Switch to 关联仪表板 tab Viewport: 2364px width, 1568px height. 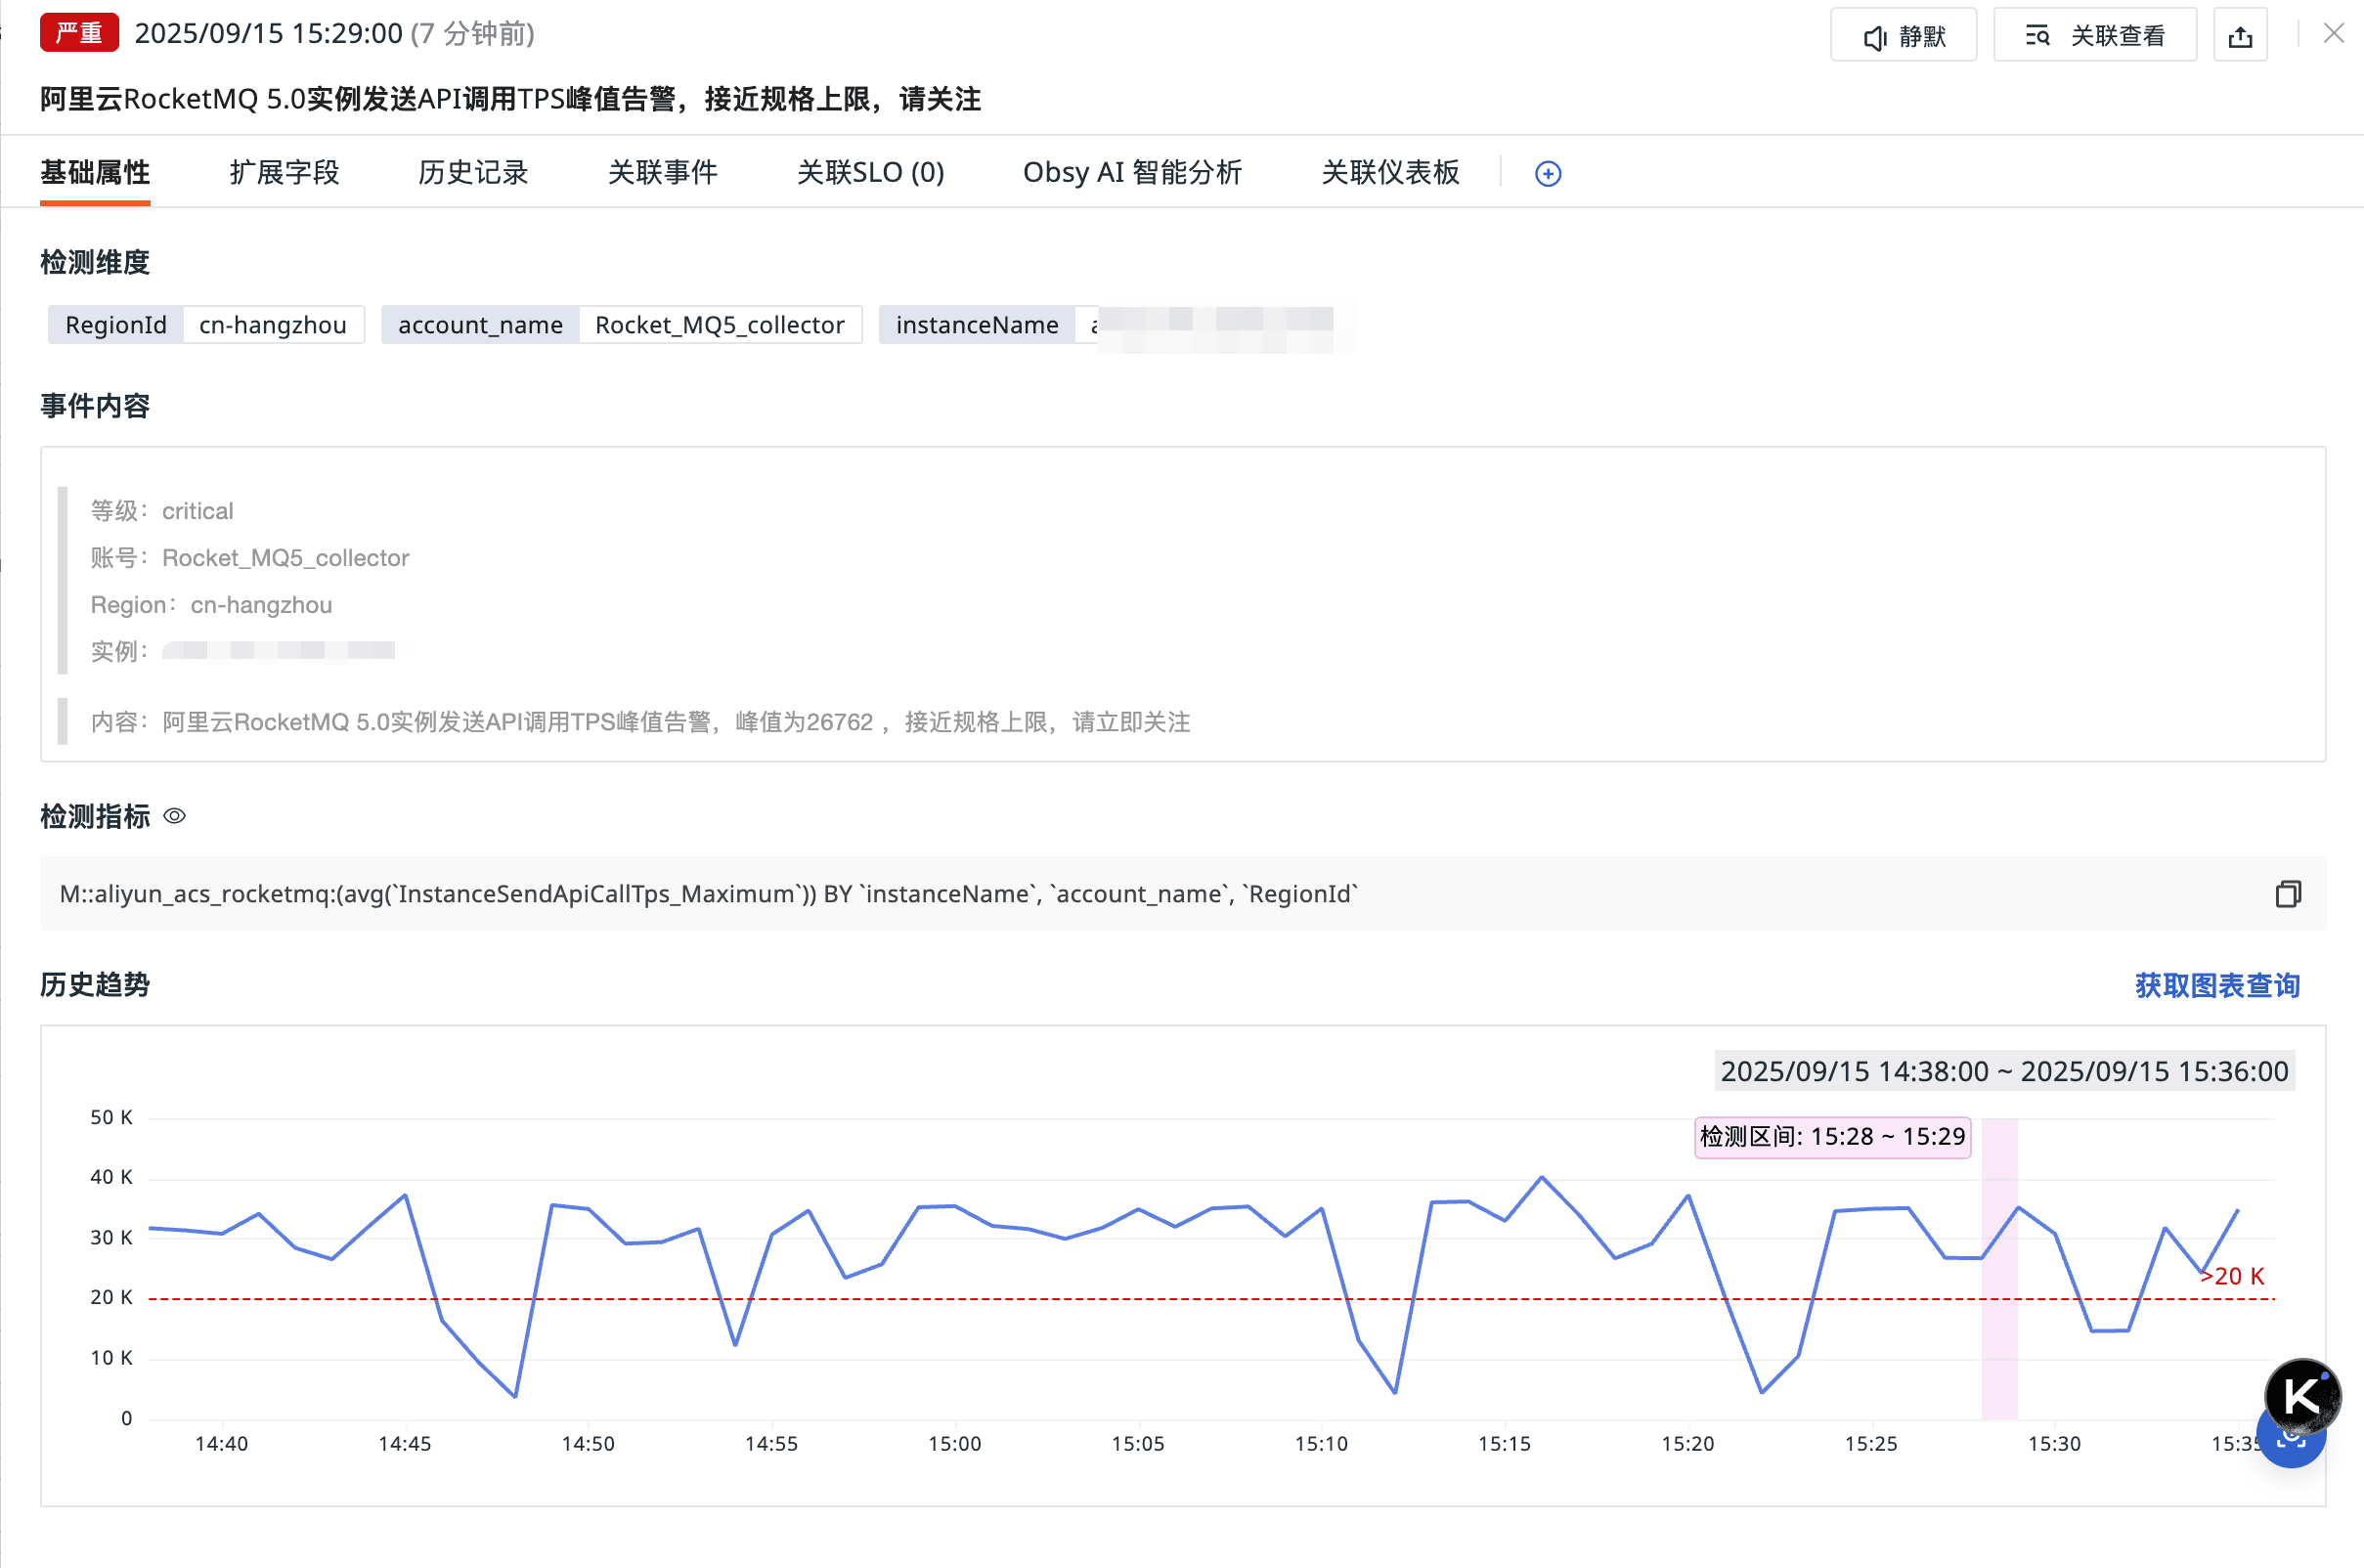tap(1390, 173)
